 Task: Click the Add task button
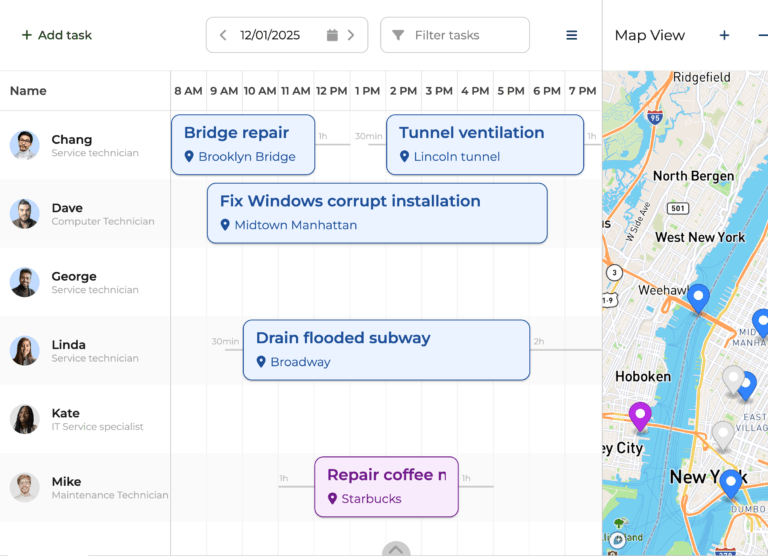click(57, 35)
